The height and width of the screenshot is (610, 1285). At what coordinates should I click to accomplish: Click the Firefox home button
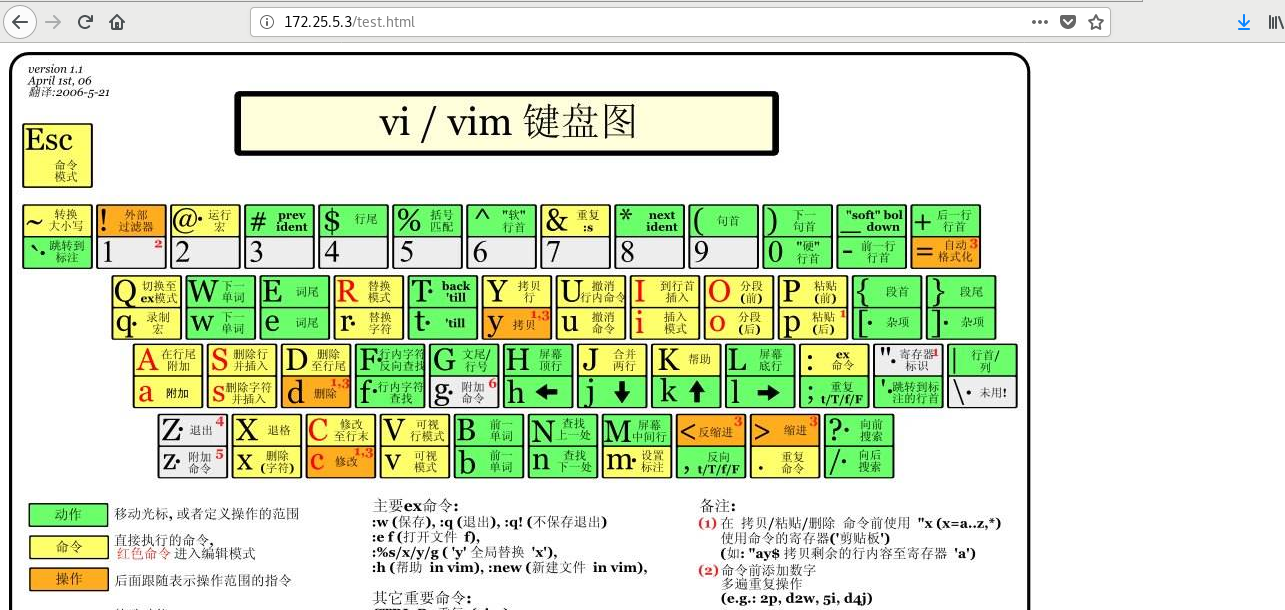pyautogui.click(x=117, y=21)
